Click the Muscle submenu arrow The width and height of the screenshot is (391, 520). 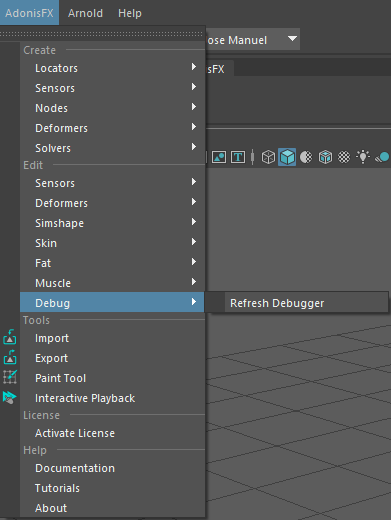194,282
